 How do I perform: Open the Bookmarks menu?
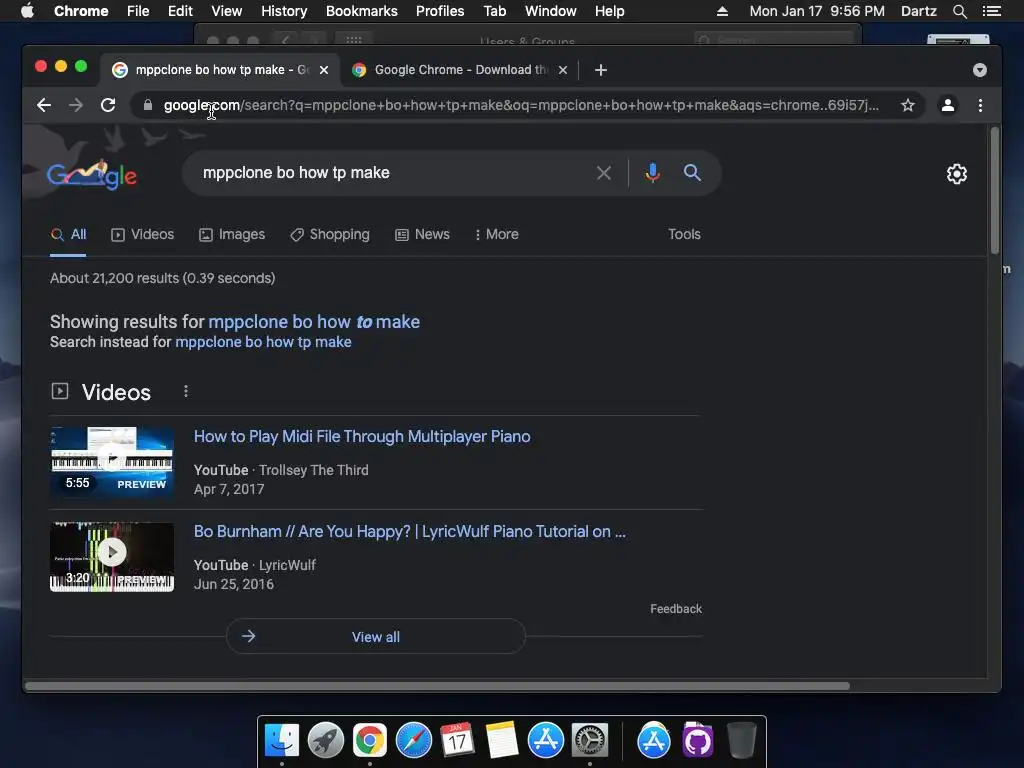pyautogui.click(x=362, y=11)
